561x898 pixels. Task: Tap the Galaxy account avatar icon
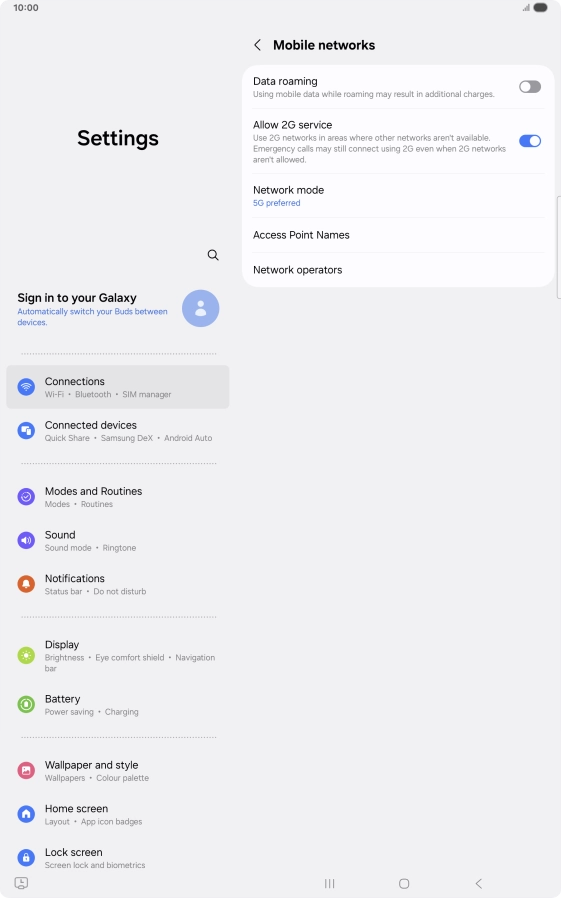(x=200, y=308)
